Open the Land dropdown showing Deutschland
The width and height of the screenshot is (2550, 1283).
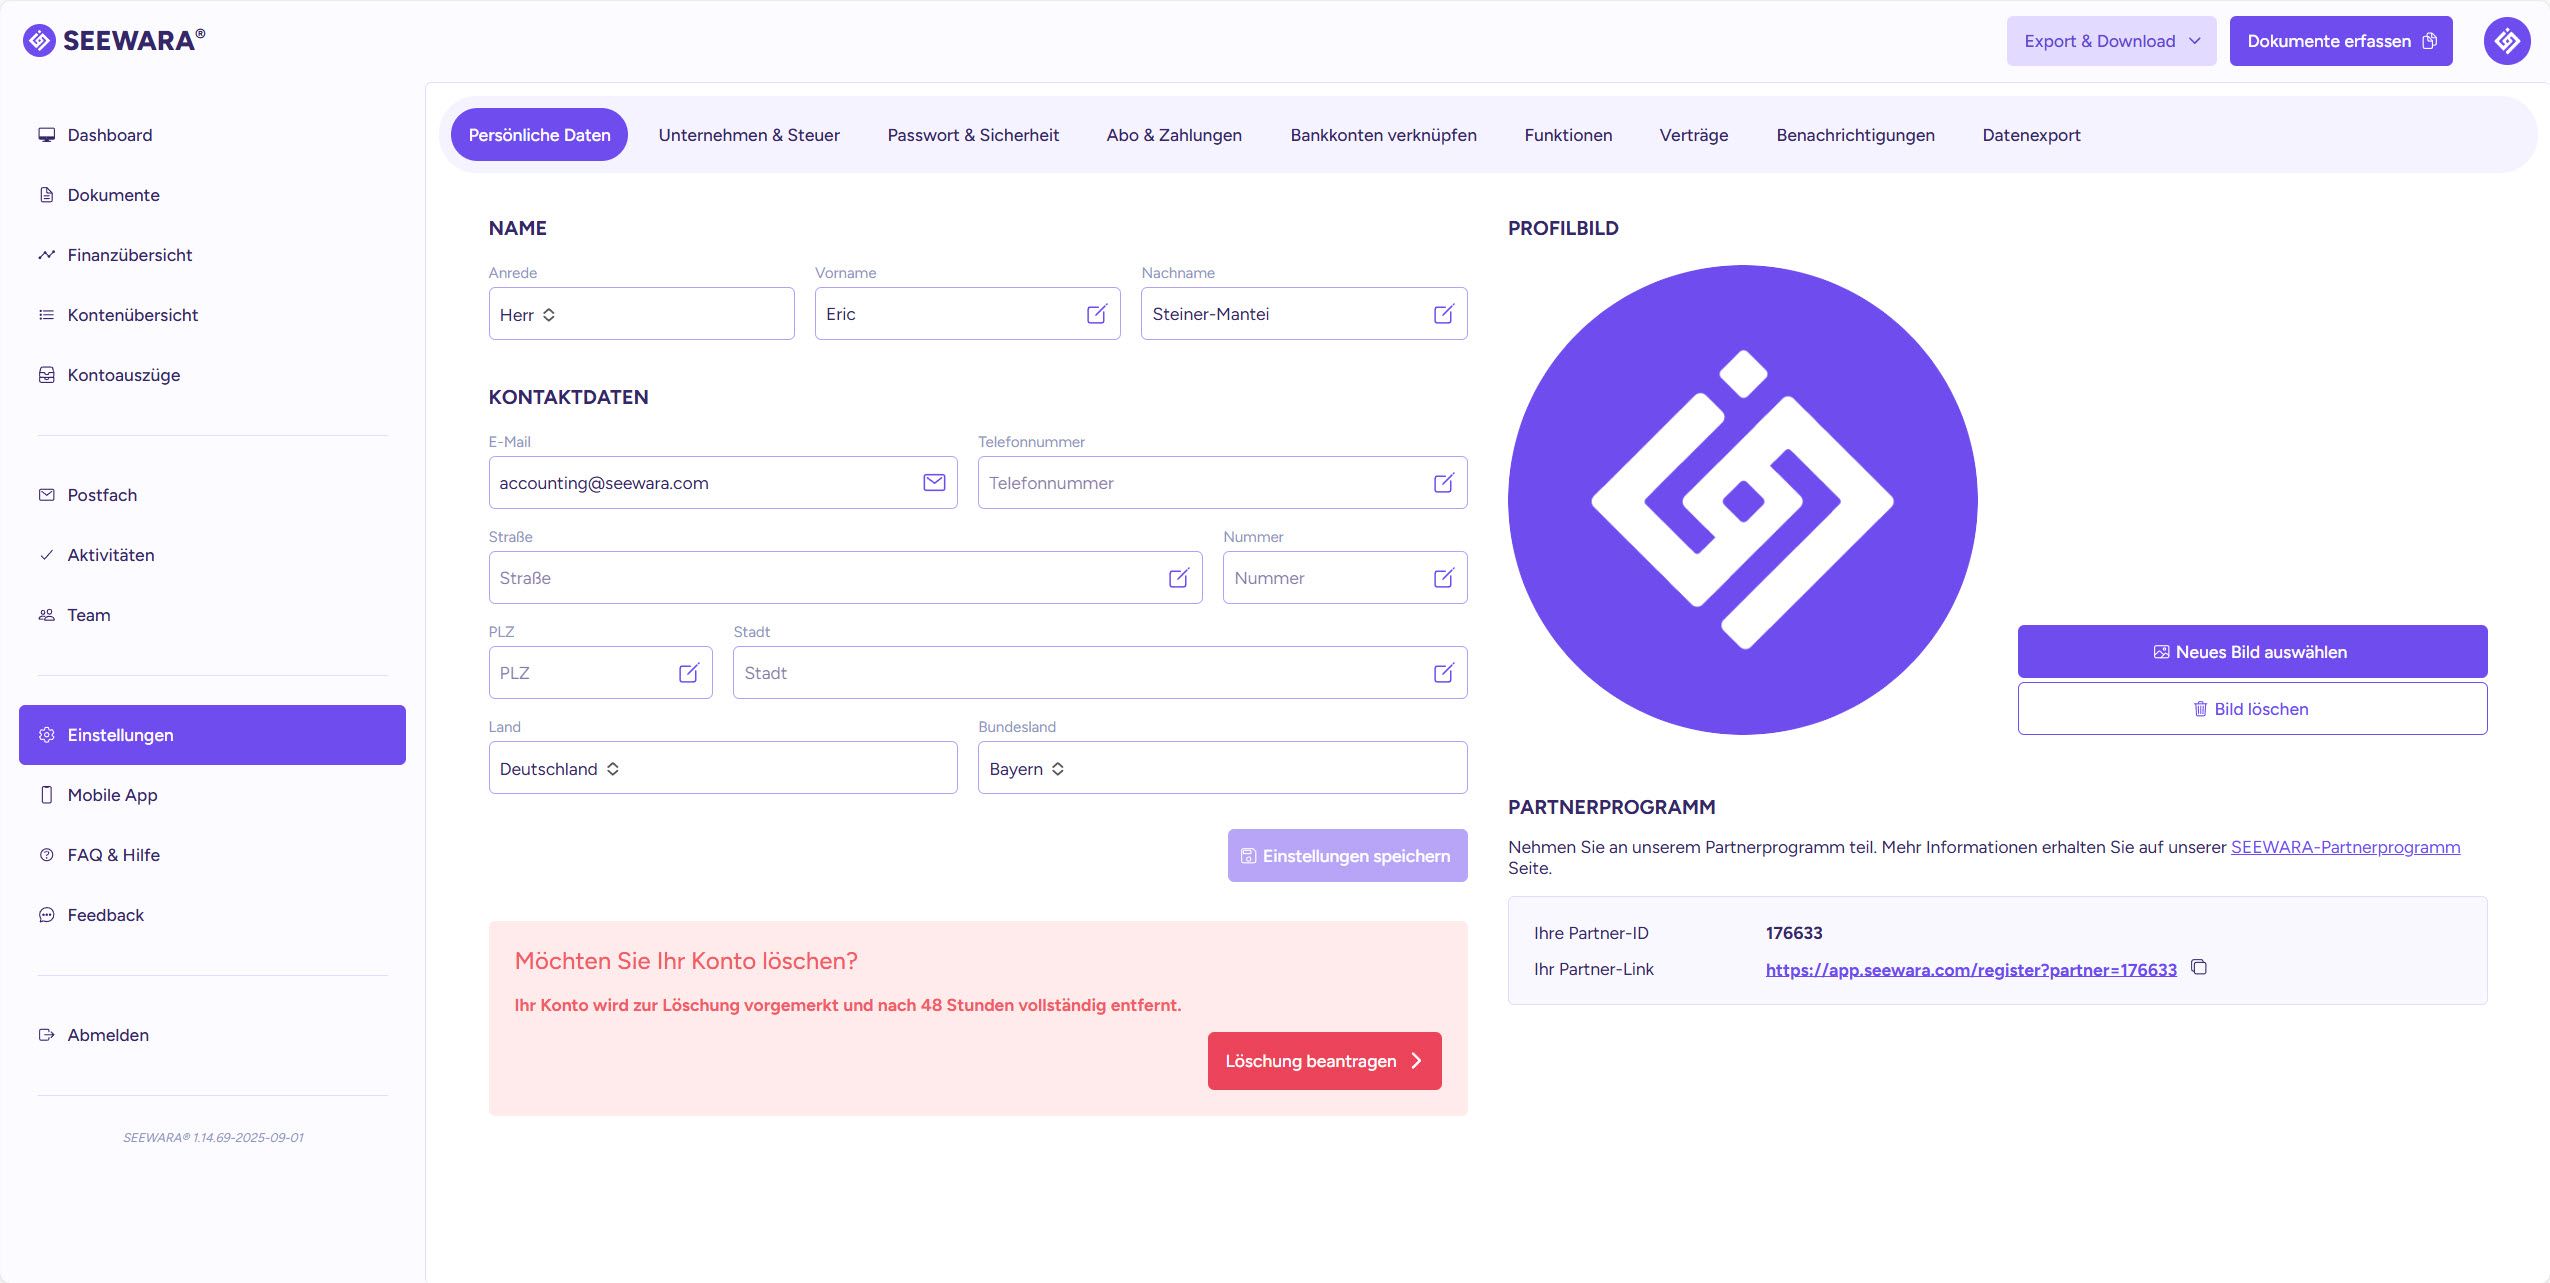click(x=722, y=768)
